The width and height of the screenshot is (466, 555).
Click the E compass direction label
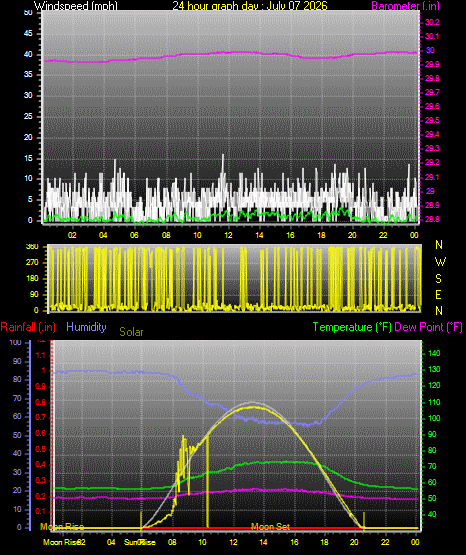click(438, 294)
